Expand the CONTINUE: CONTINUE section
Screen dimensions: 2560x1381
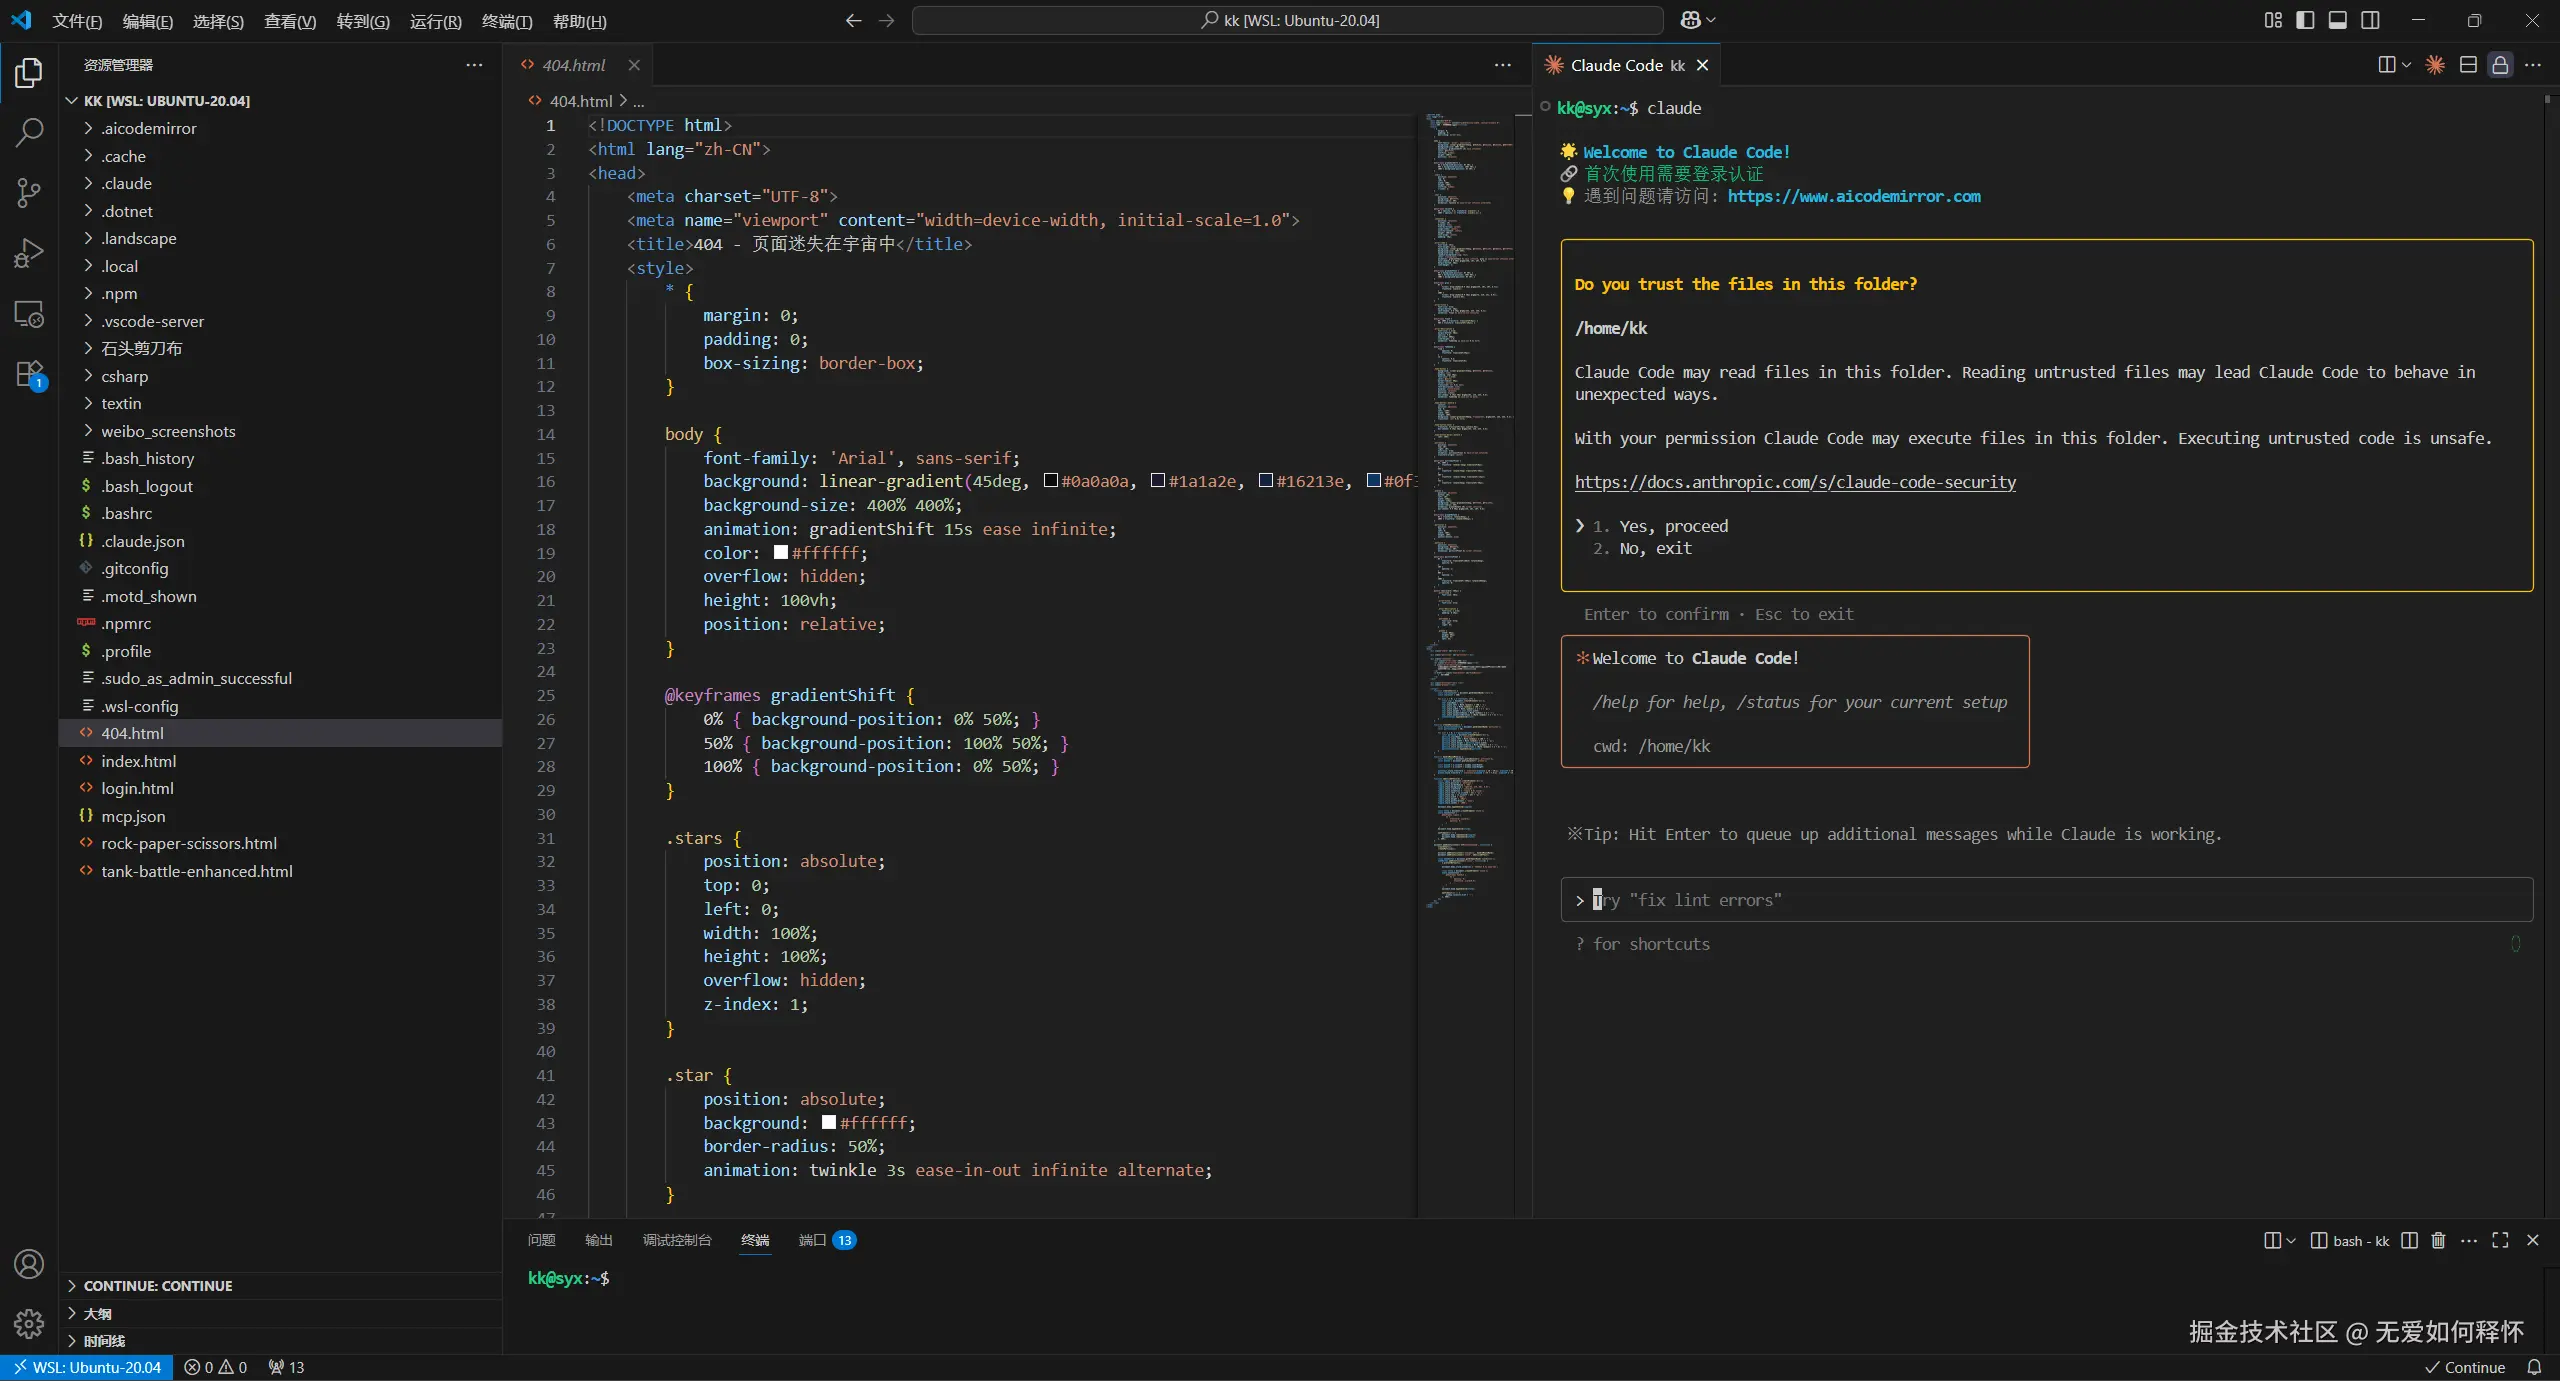[158, 1286]
